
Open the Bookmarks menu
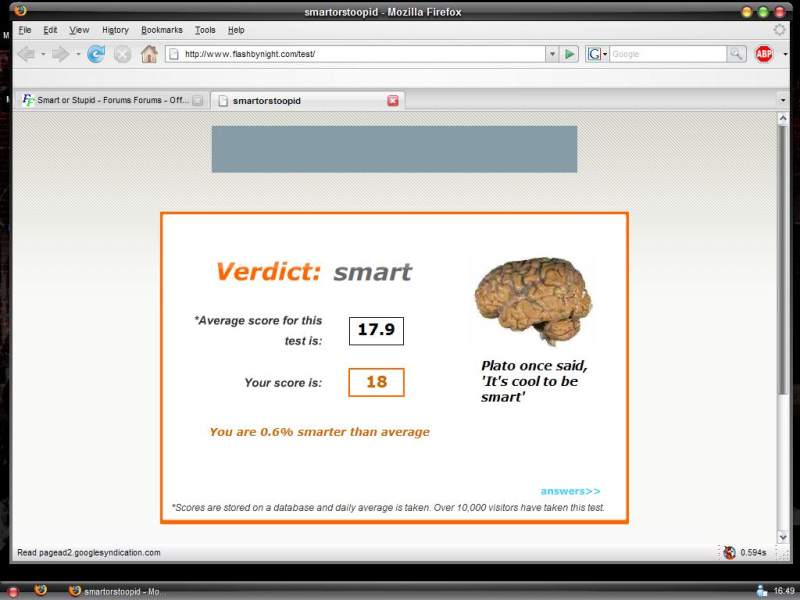[x=161, y=30]
